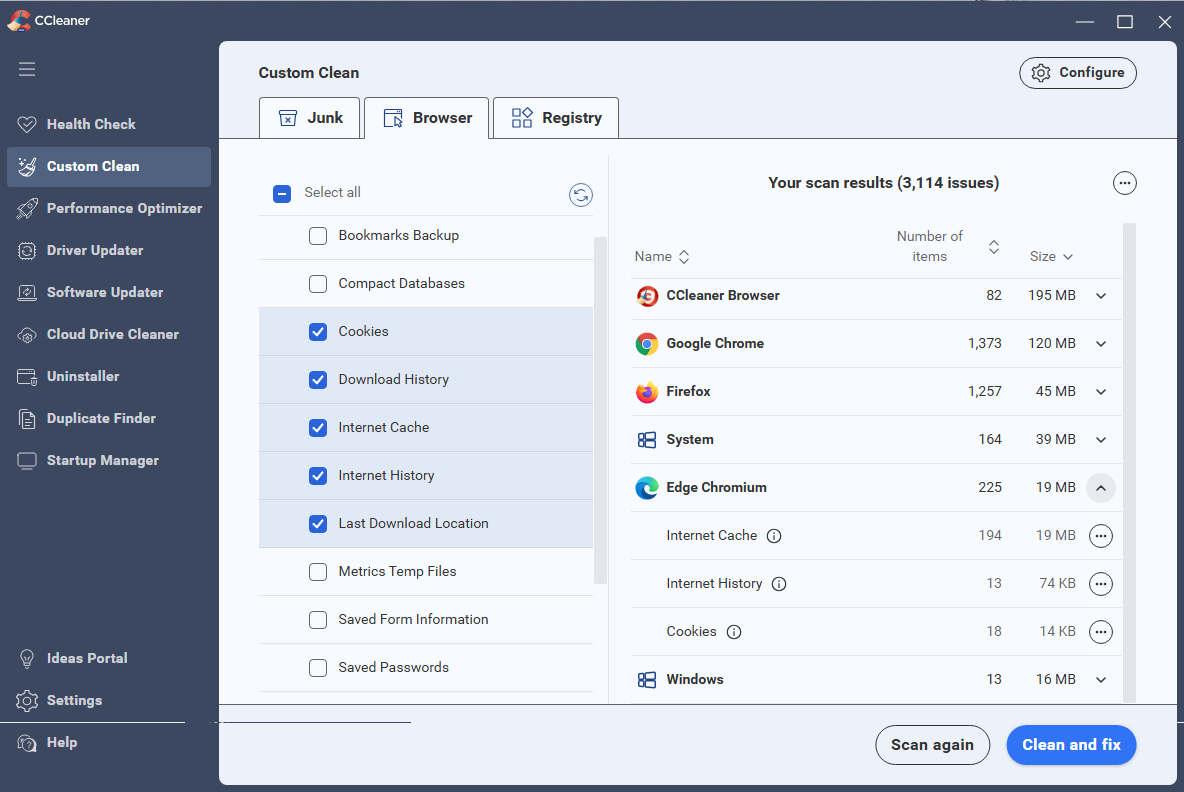Expand the Google Chrome results row
The height and width of the screenshot is (792, 1184).
point(1100,344)
